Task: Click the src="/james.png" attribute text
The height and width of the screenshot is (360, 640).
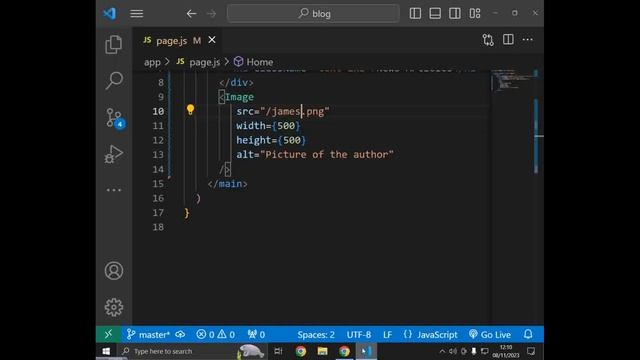Action: pos(282,111)
